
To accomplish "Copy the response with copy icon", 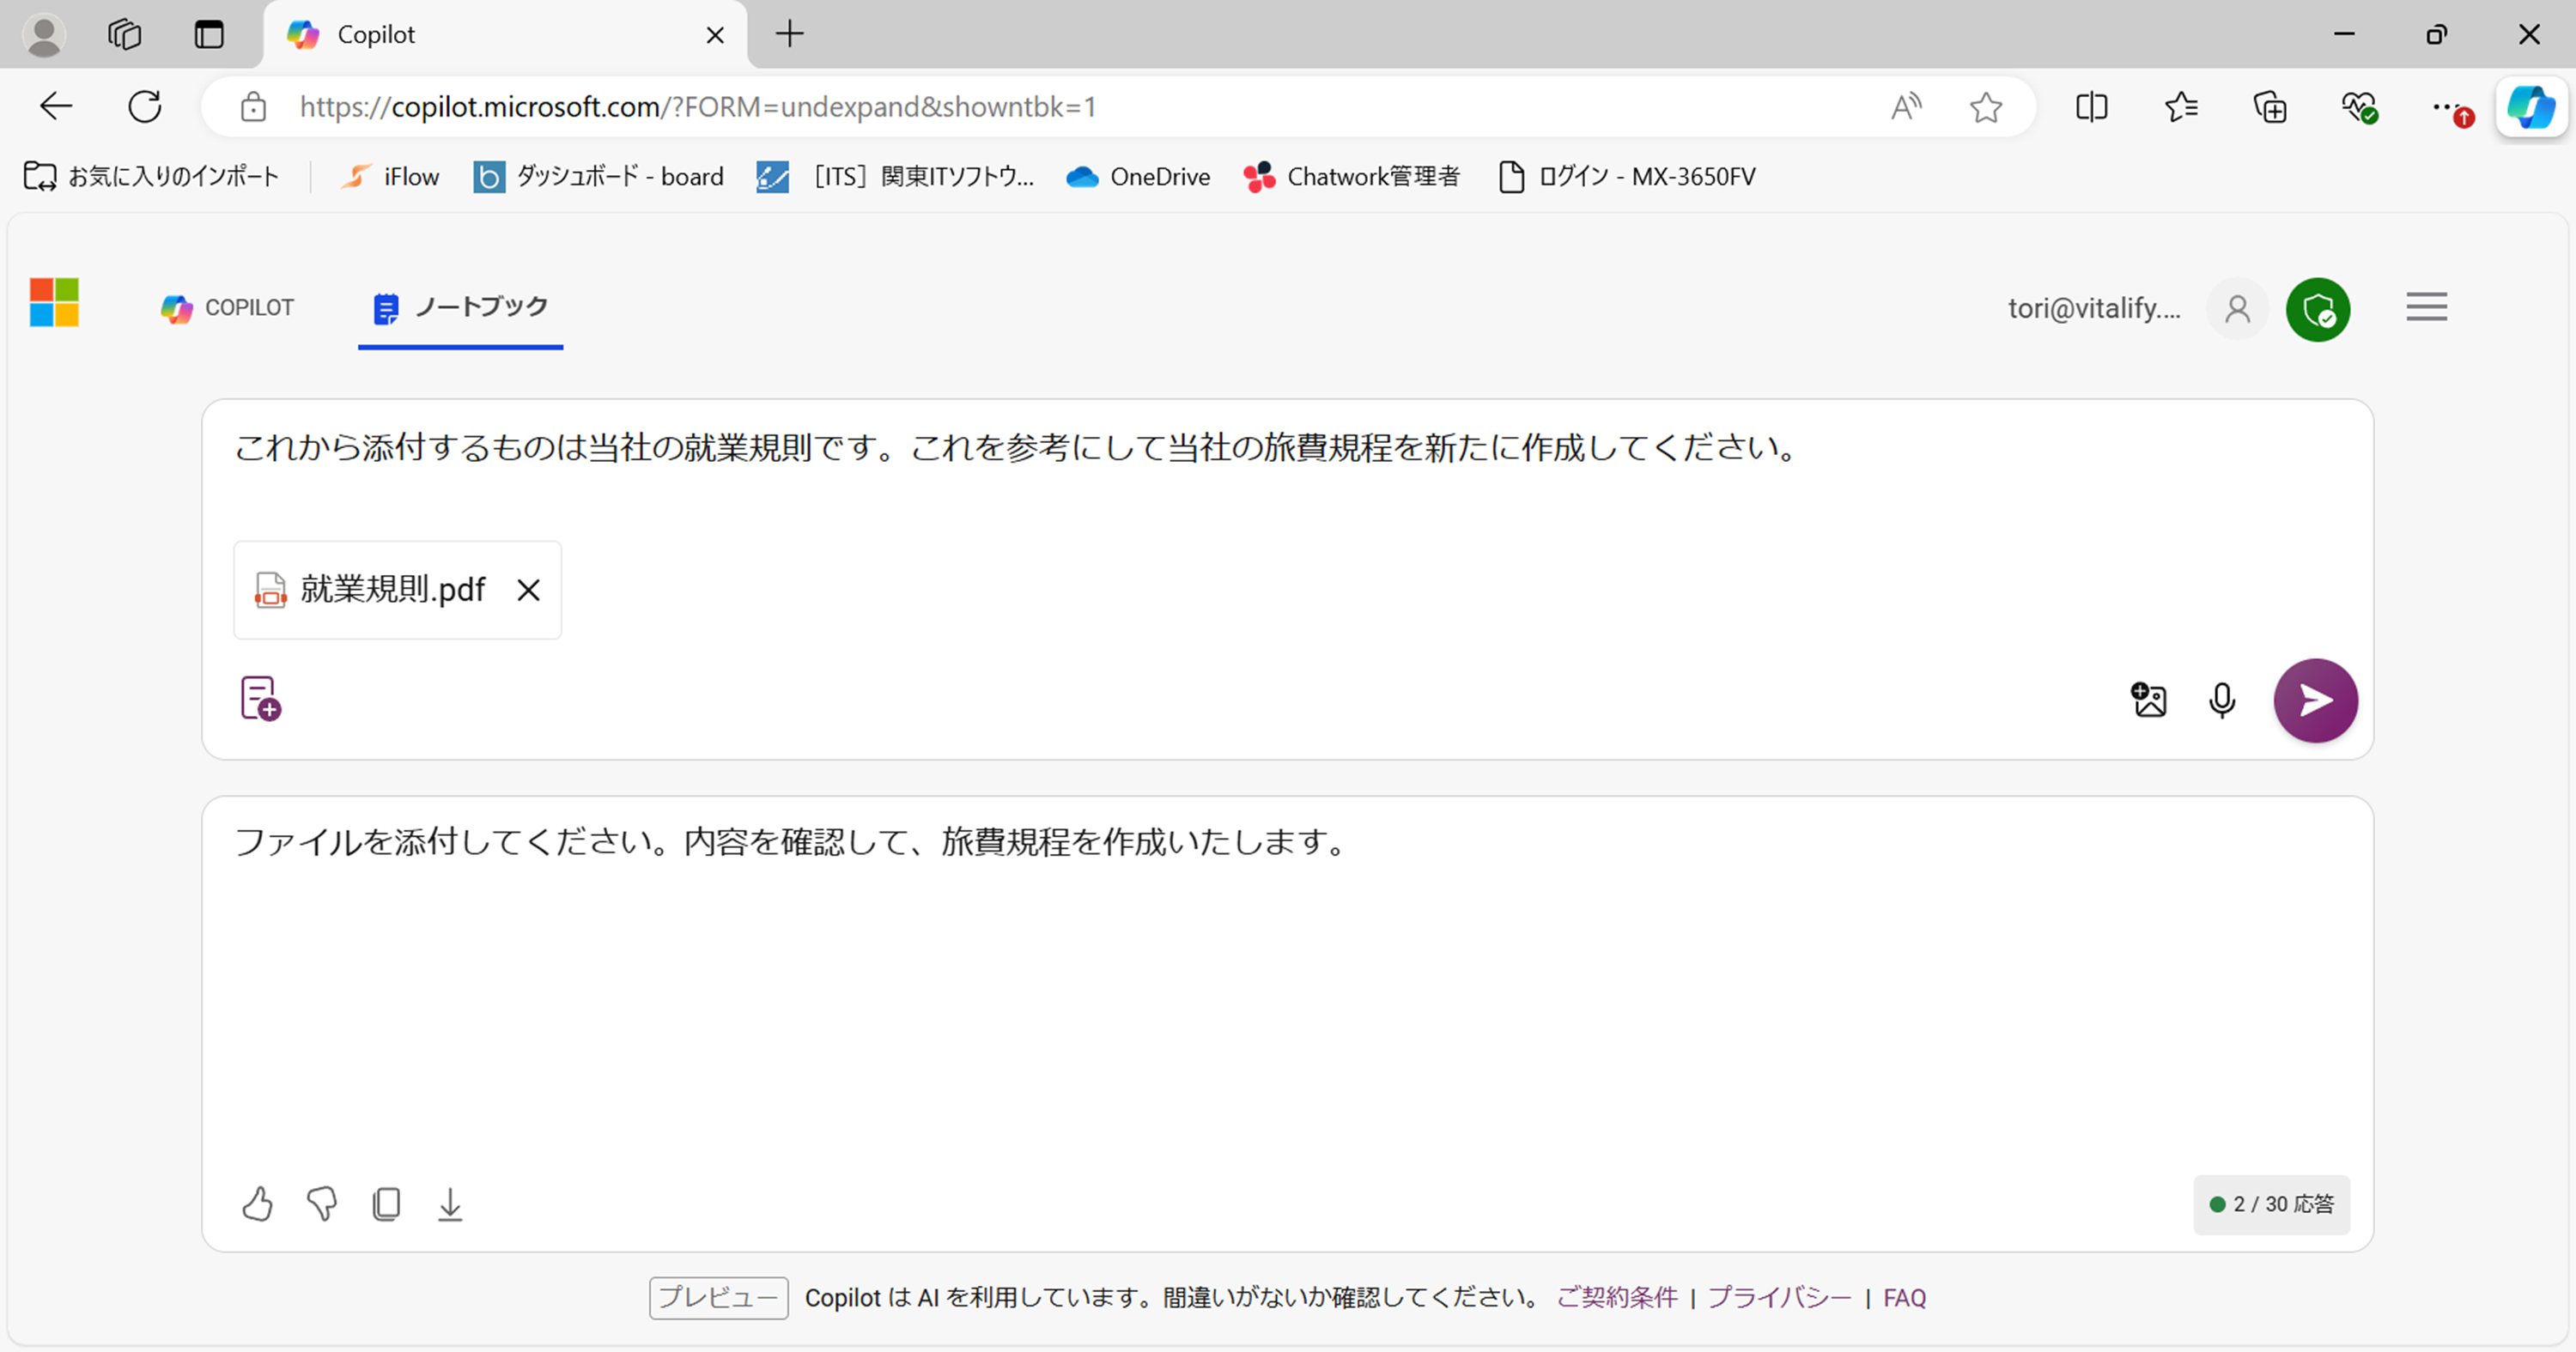I will (386, 1204).
